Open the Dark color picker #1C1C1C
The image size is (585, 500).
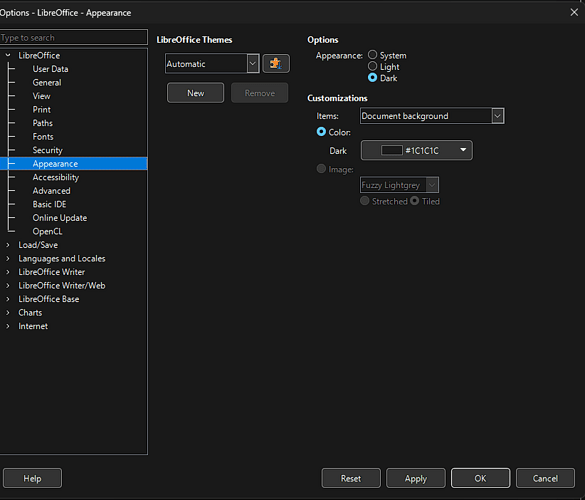coord(416,150)
